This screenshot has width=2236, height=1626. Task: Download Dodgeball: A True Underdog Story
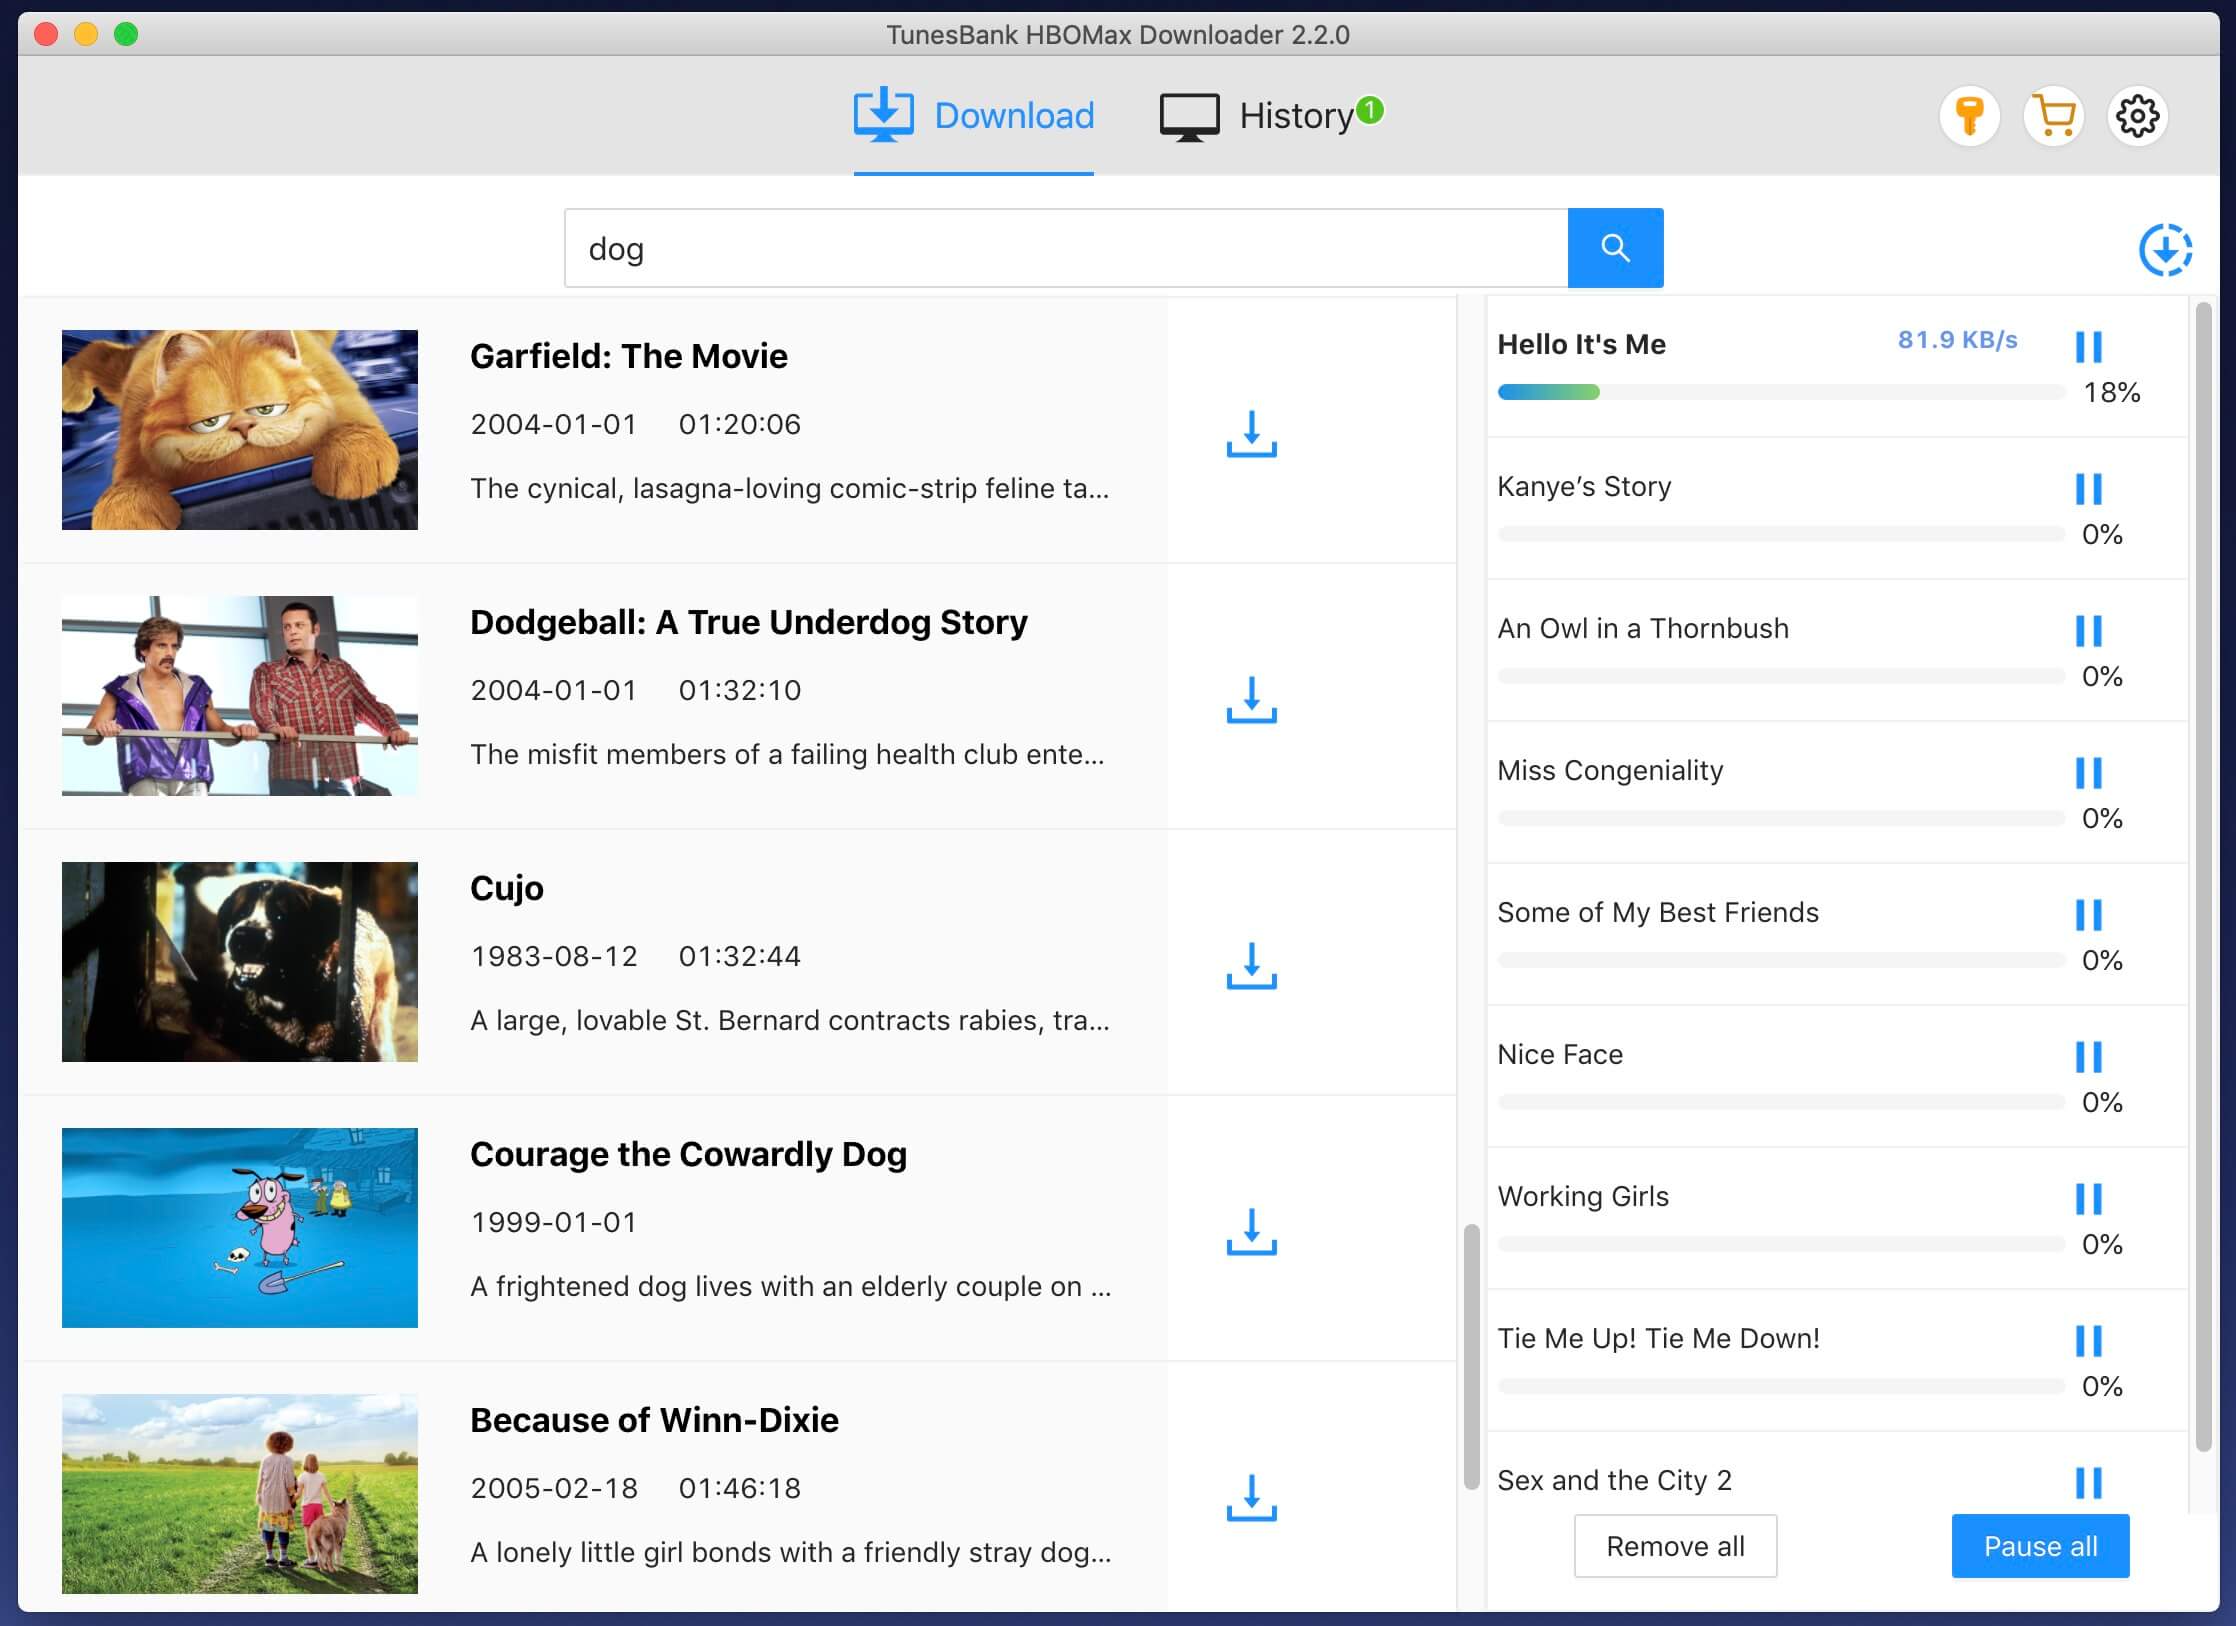(x=1251, y=700)
